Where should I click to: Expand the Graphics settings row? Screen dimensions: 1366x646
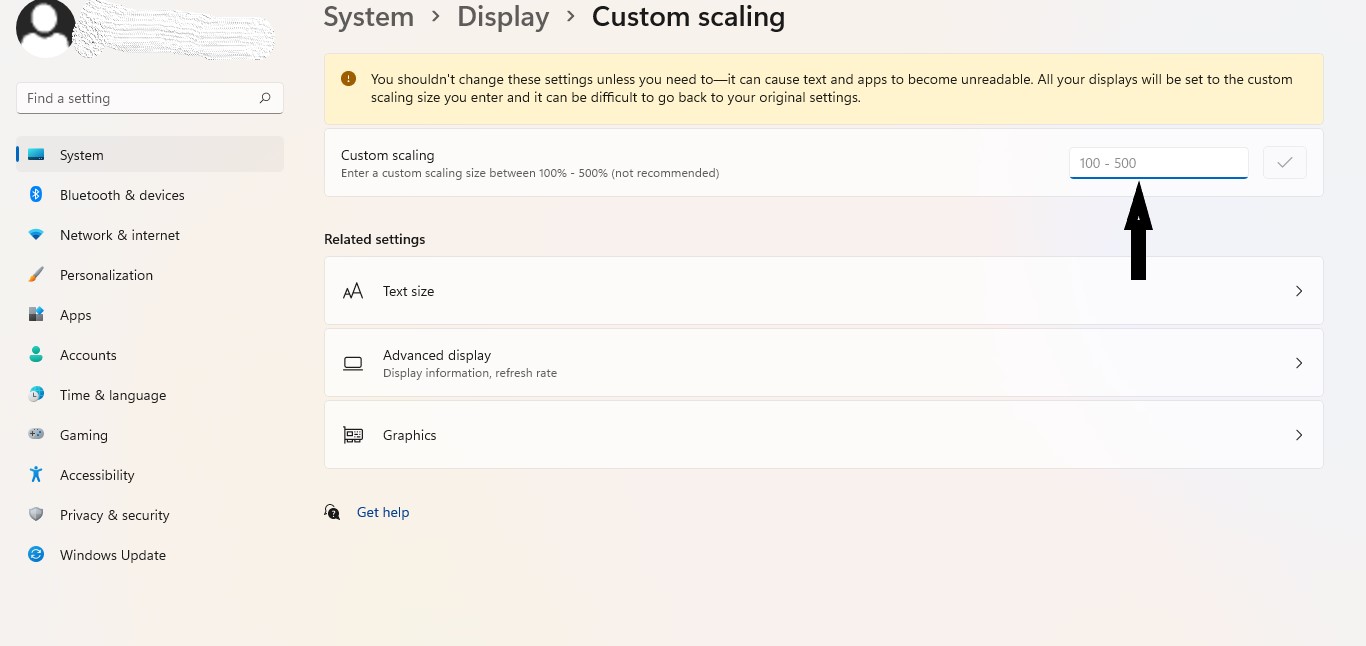(x=823, y=435)
